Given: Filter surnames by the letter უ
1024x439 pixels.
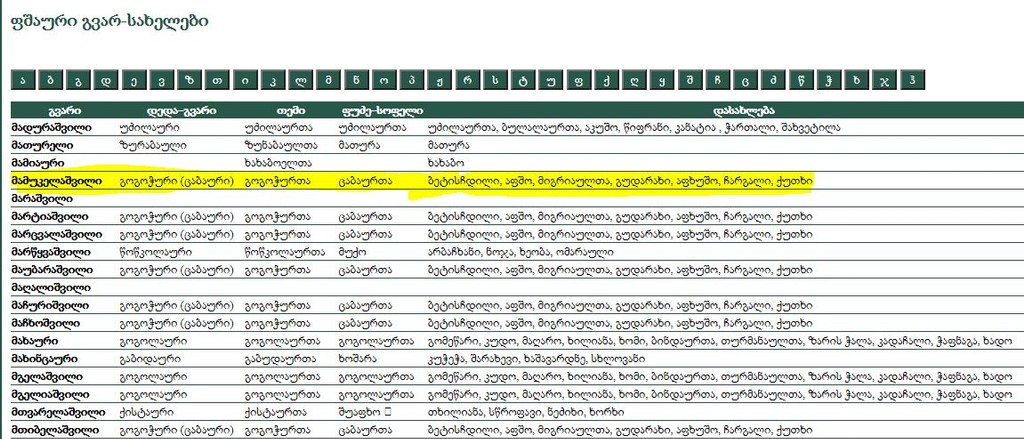Looking at the screenshot, I should coord(551,80).
